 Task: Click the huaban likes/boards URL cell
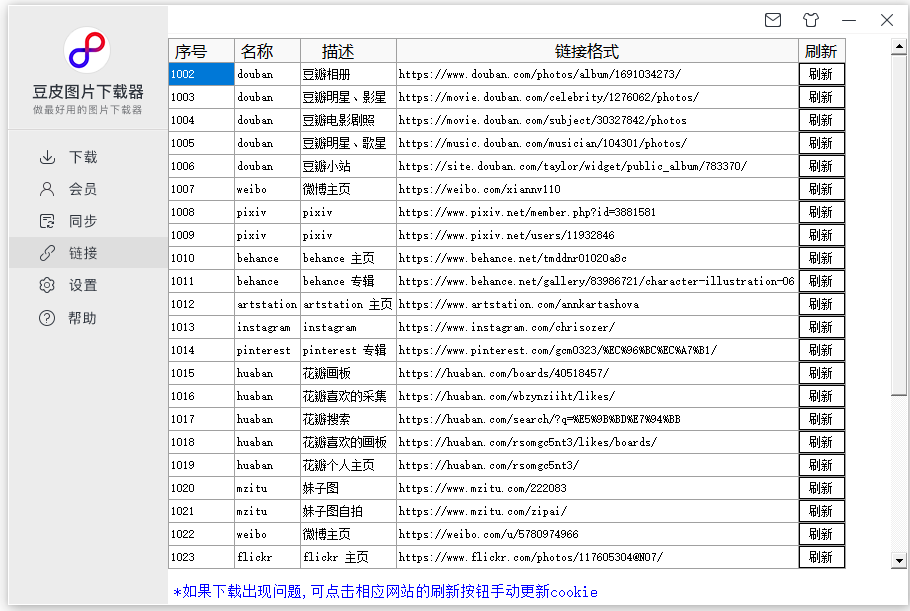click(597, 442)
